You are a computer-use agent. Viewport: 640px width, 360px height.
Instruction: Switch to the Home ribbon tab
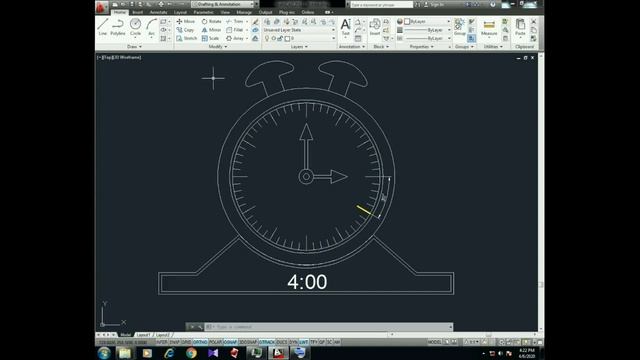(x=120, y=12)
